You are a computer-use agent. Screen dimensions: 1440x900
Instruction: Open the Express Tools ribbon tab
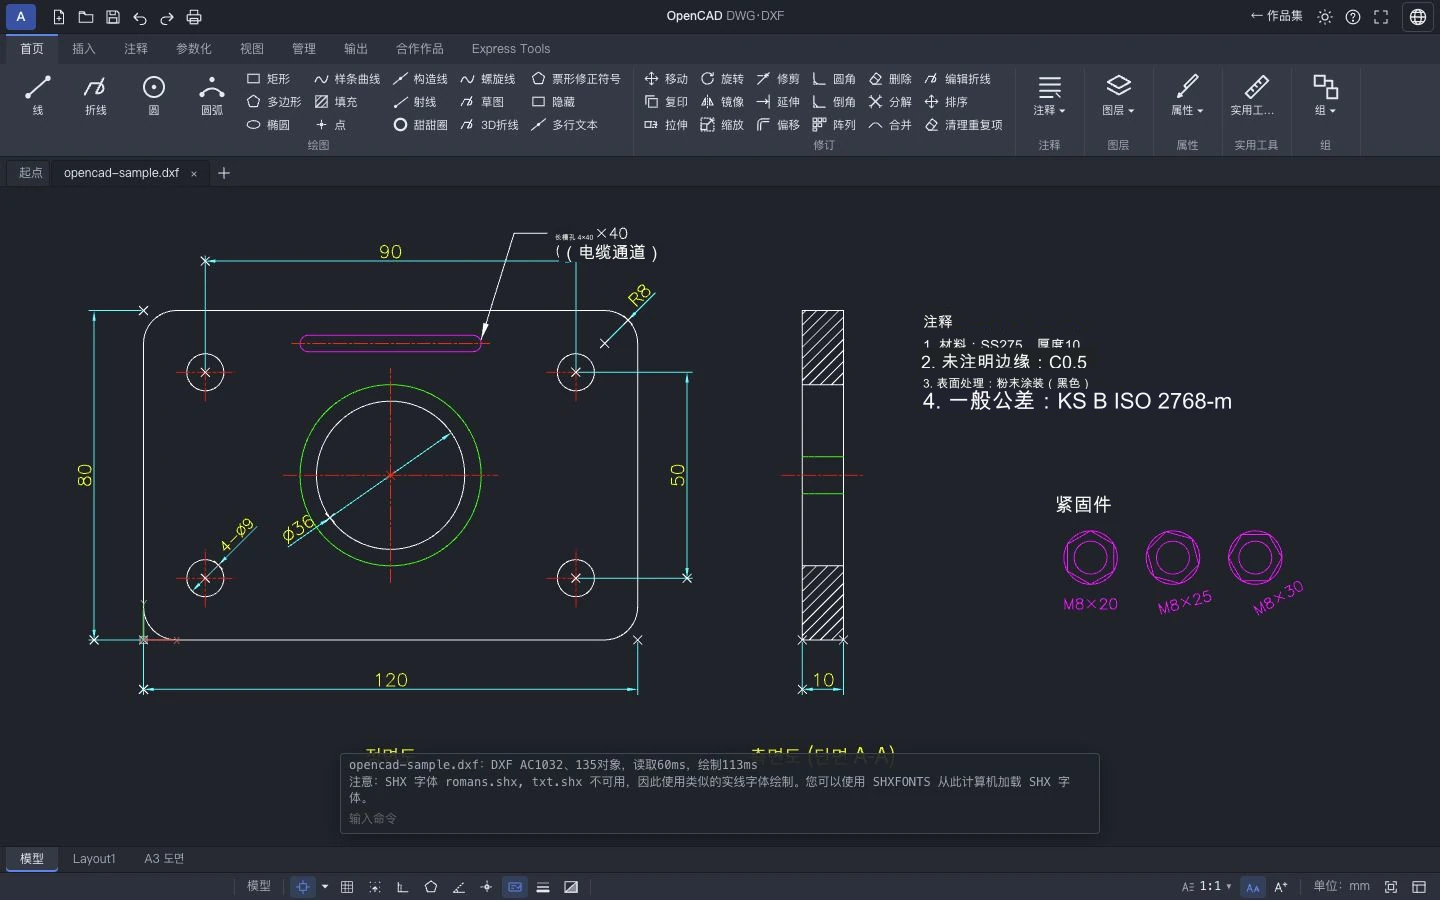(511, 49)
